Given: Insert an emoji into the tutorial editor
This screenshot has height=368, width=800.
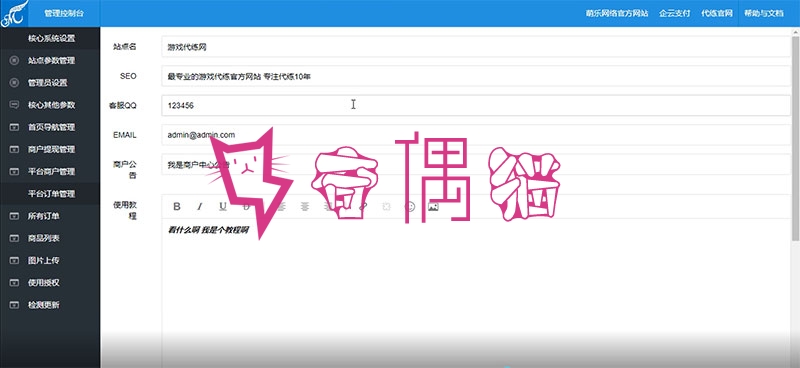Looking at the screenshot, I should pyautogui.click(x=410, y=206).
